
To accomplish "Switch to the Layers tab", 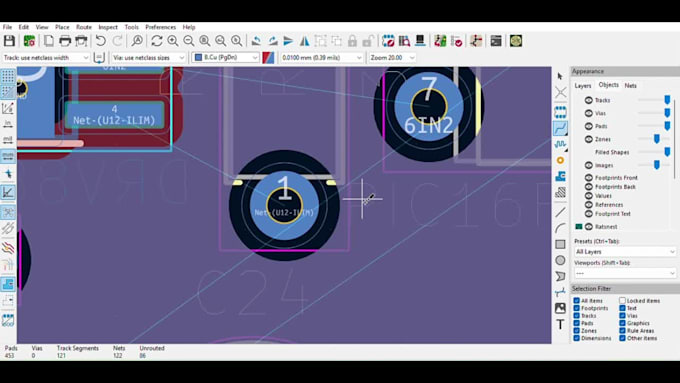I will tap(583, 86).
